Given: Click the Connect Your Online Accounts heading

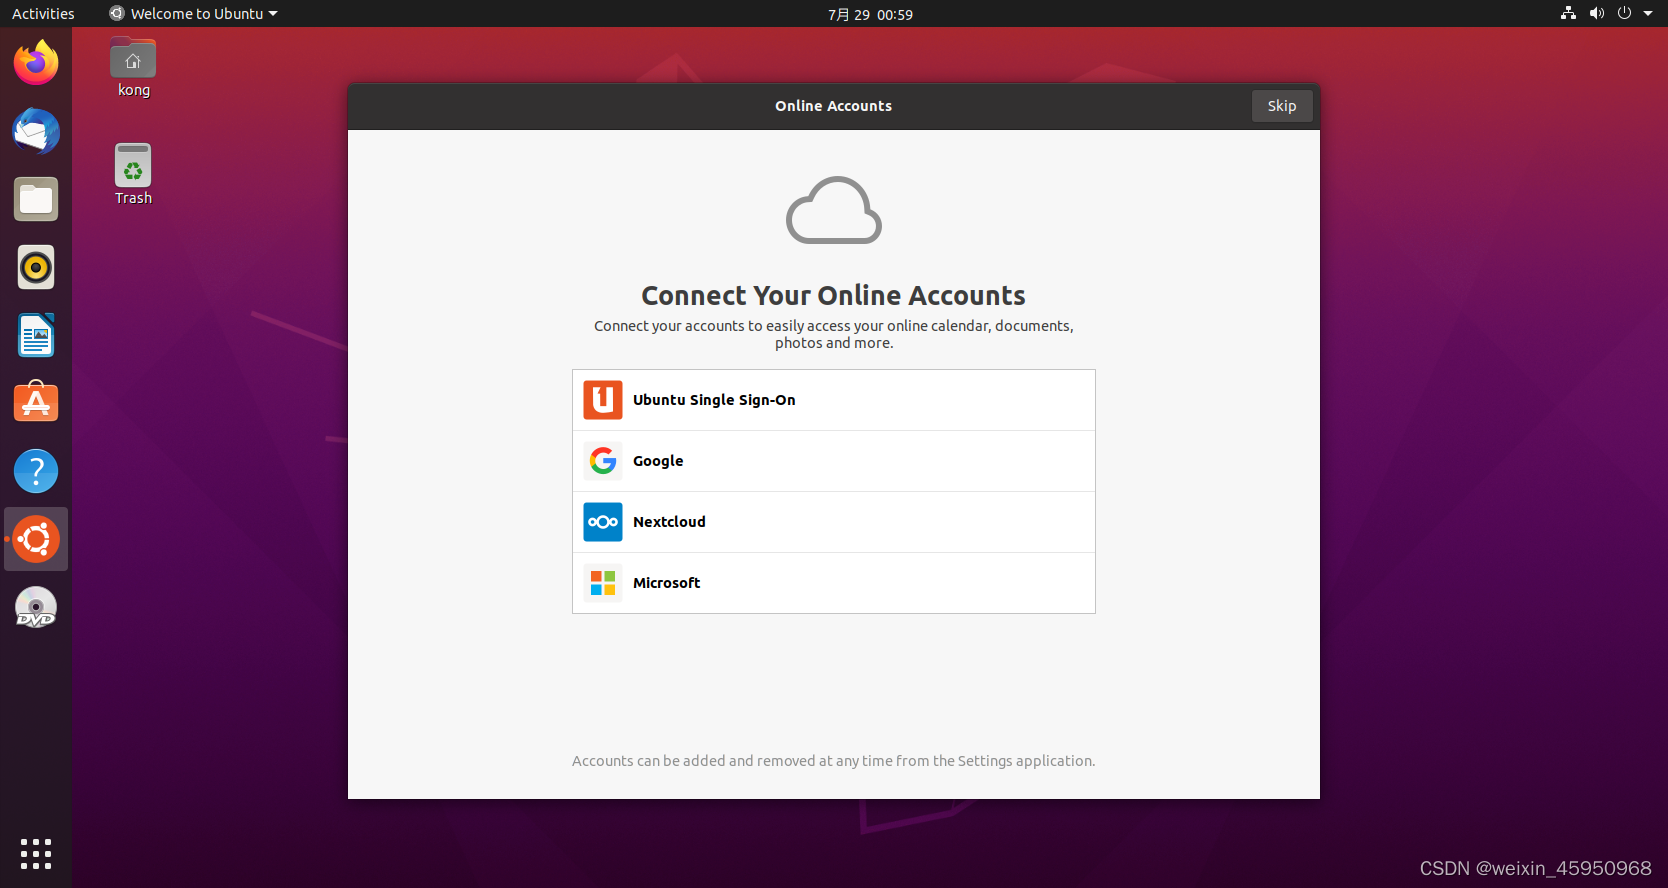Looking at the screenshot, I should pos(834,295).
